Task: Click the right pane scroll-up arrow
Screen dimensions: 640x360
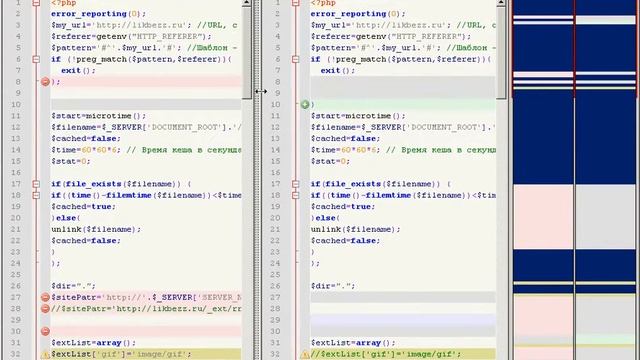Action: [x=501, y=3]
